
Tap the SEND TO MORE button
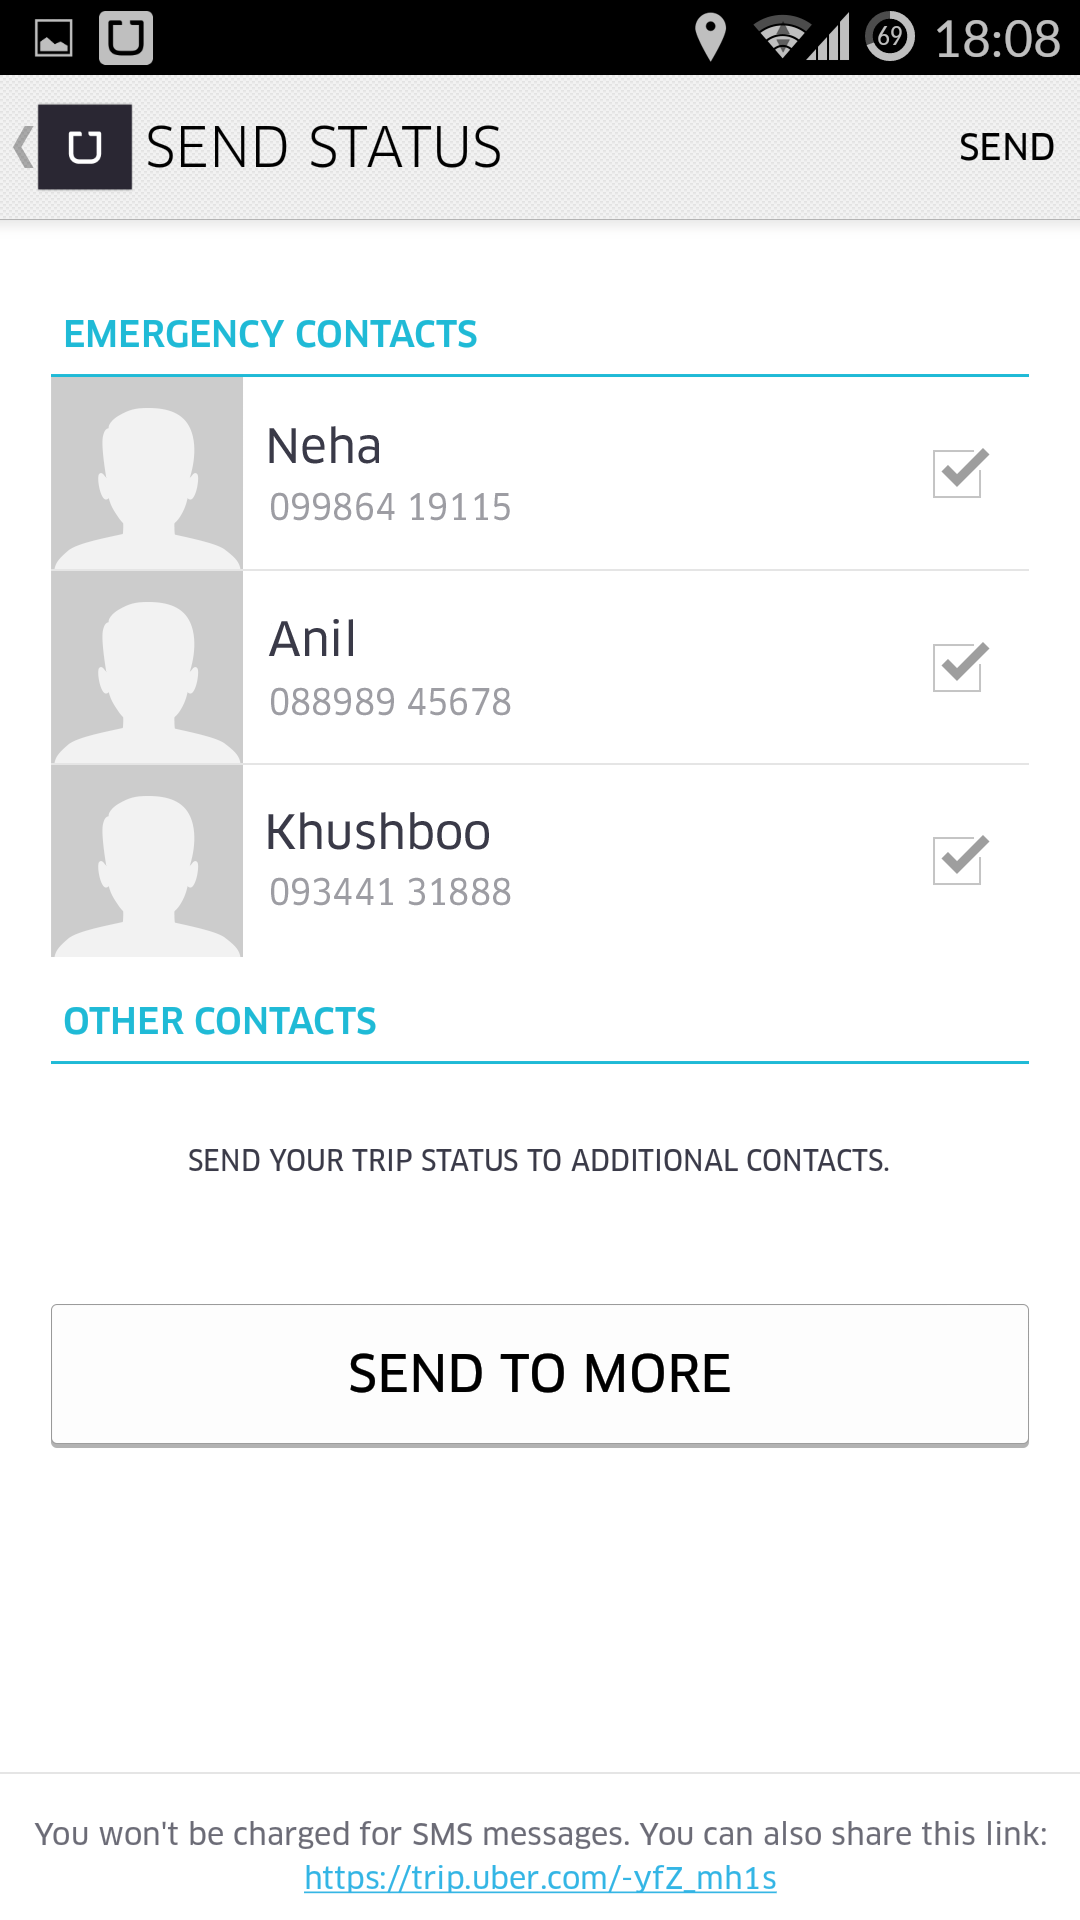tap(540, 1374)
